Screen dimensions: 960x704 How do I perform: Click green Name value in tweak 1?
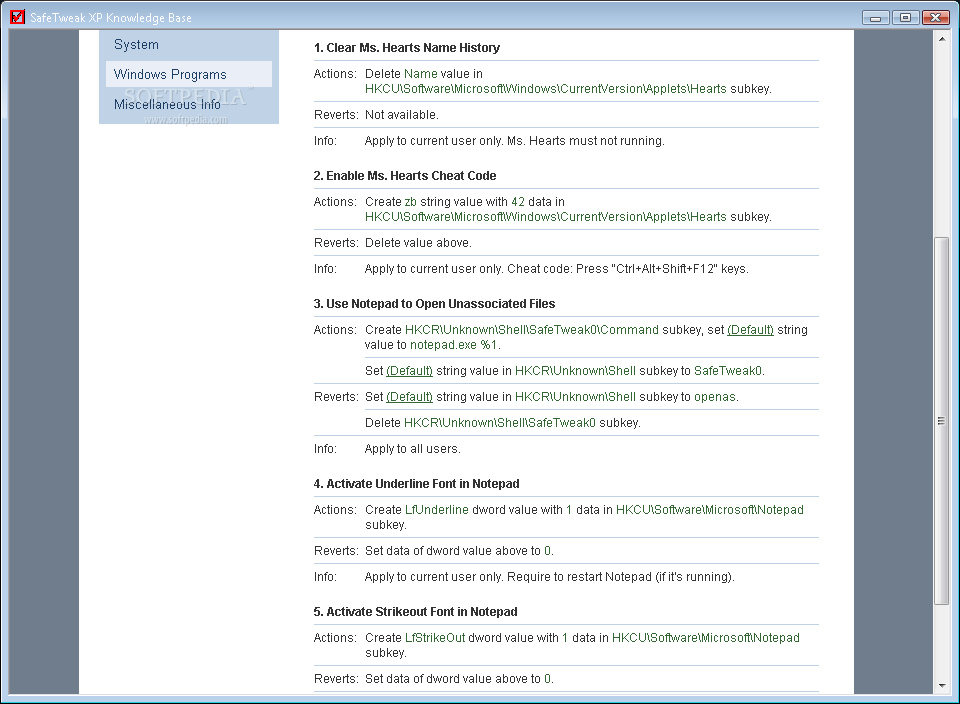click(421, 73)
